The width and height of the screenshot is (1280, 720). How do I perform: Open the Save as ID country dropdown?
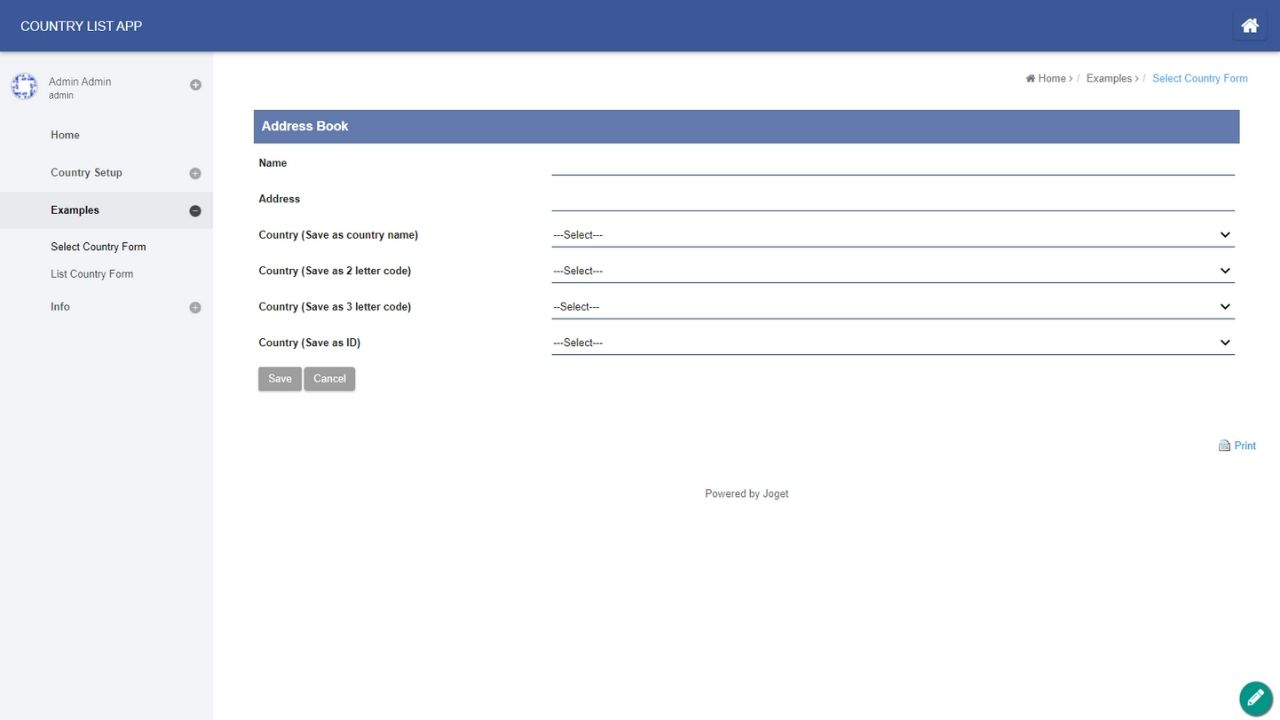tap(893, 343)
